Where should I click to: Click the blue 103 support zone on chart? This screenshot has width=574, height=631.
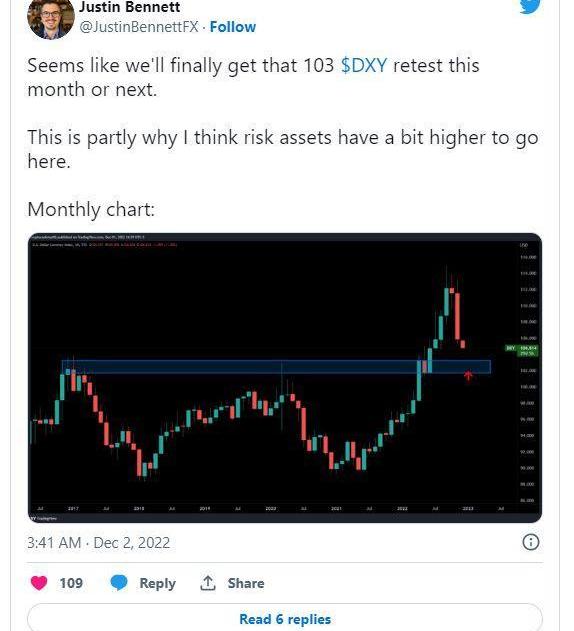click(276, 367)
